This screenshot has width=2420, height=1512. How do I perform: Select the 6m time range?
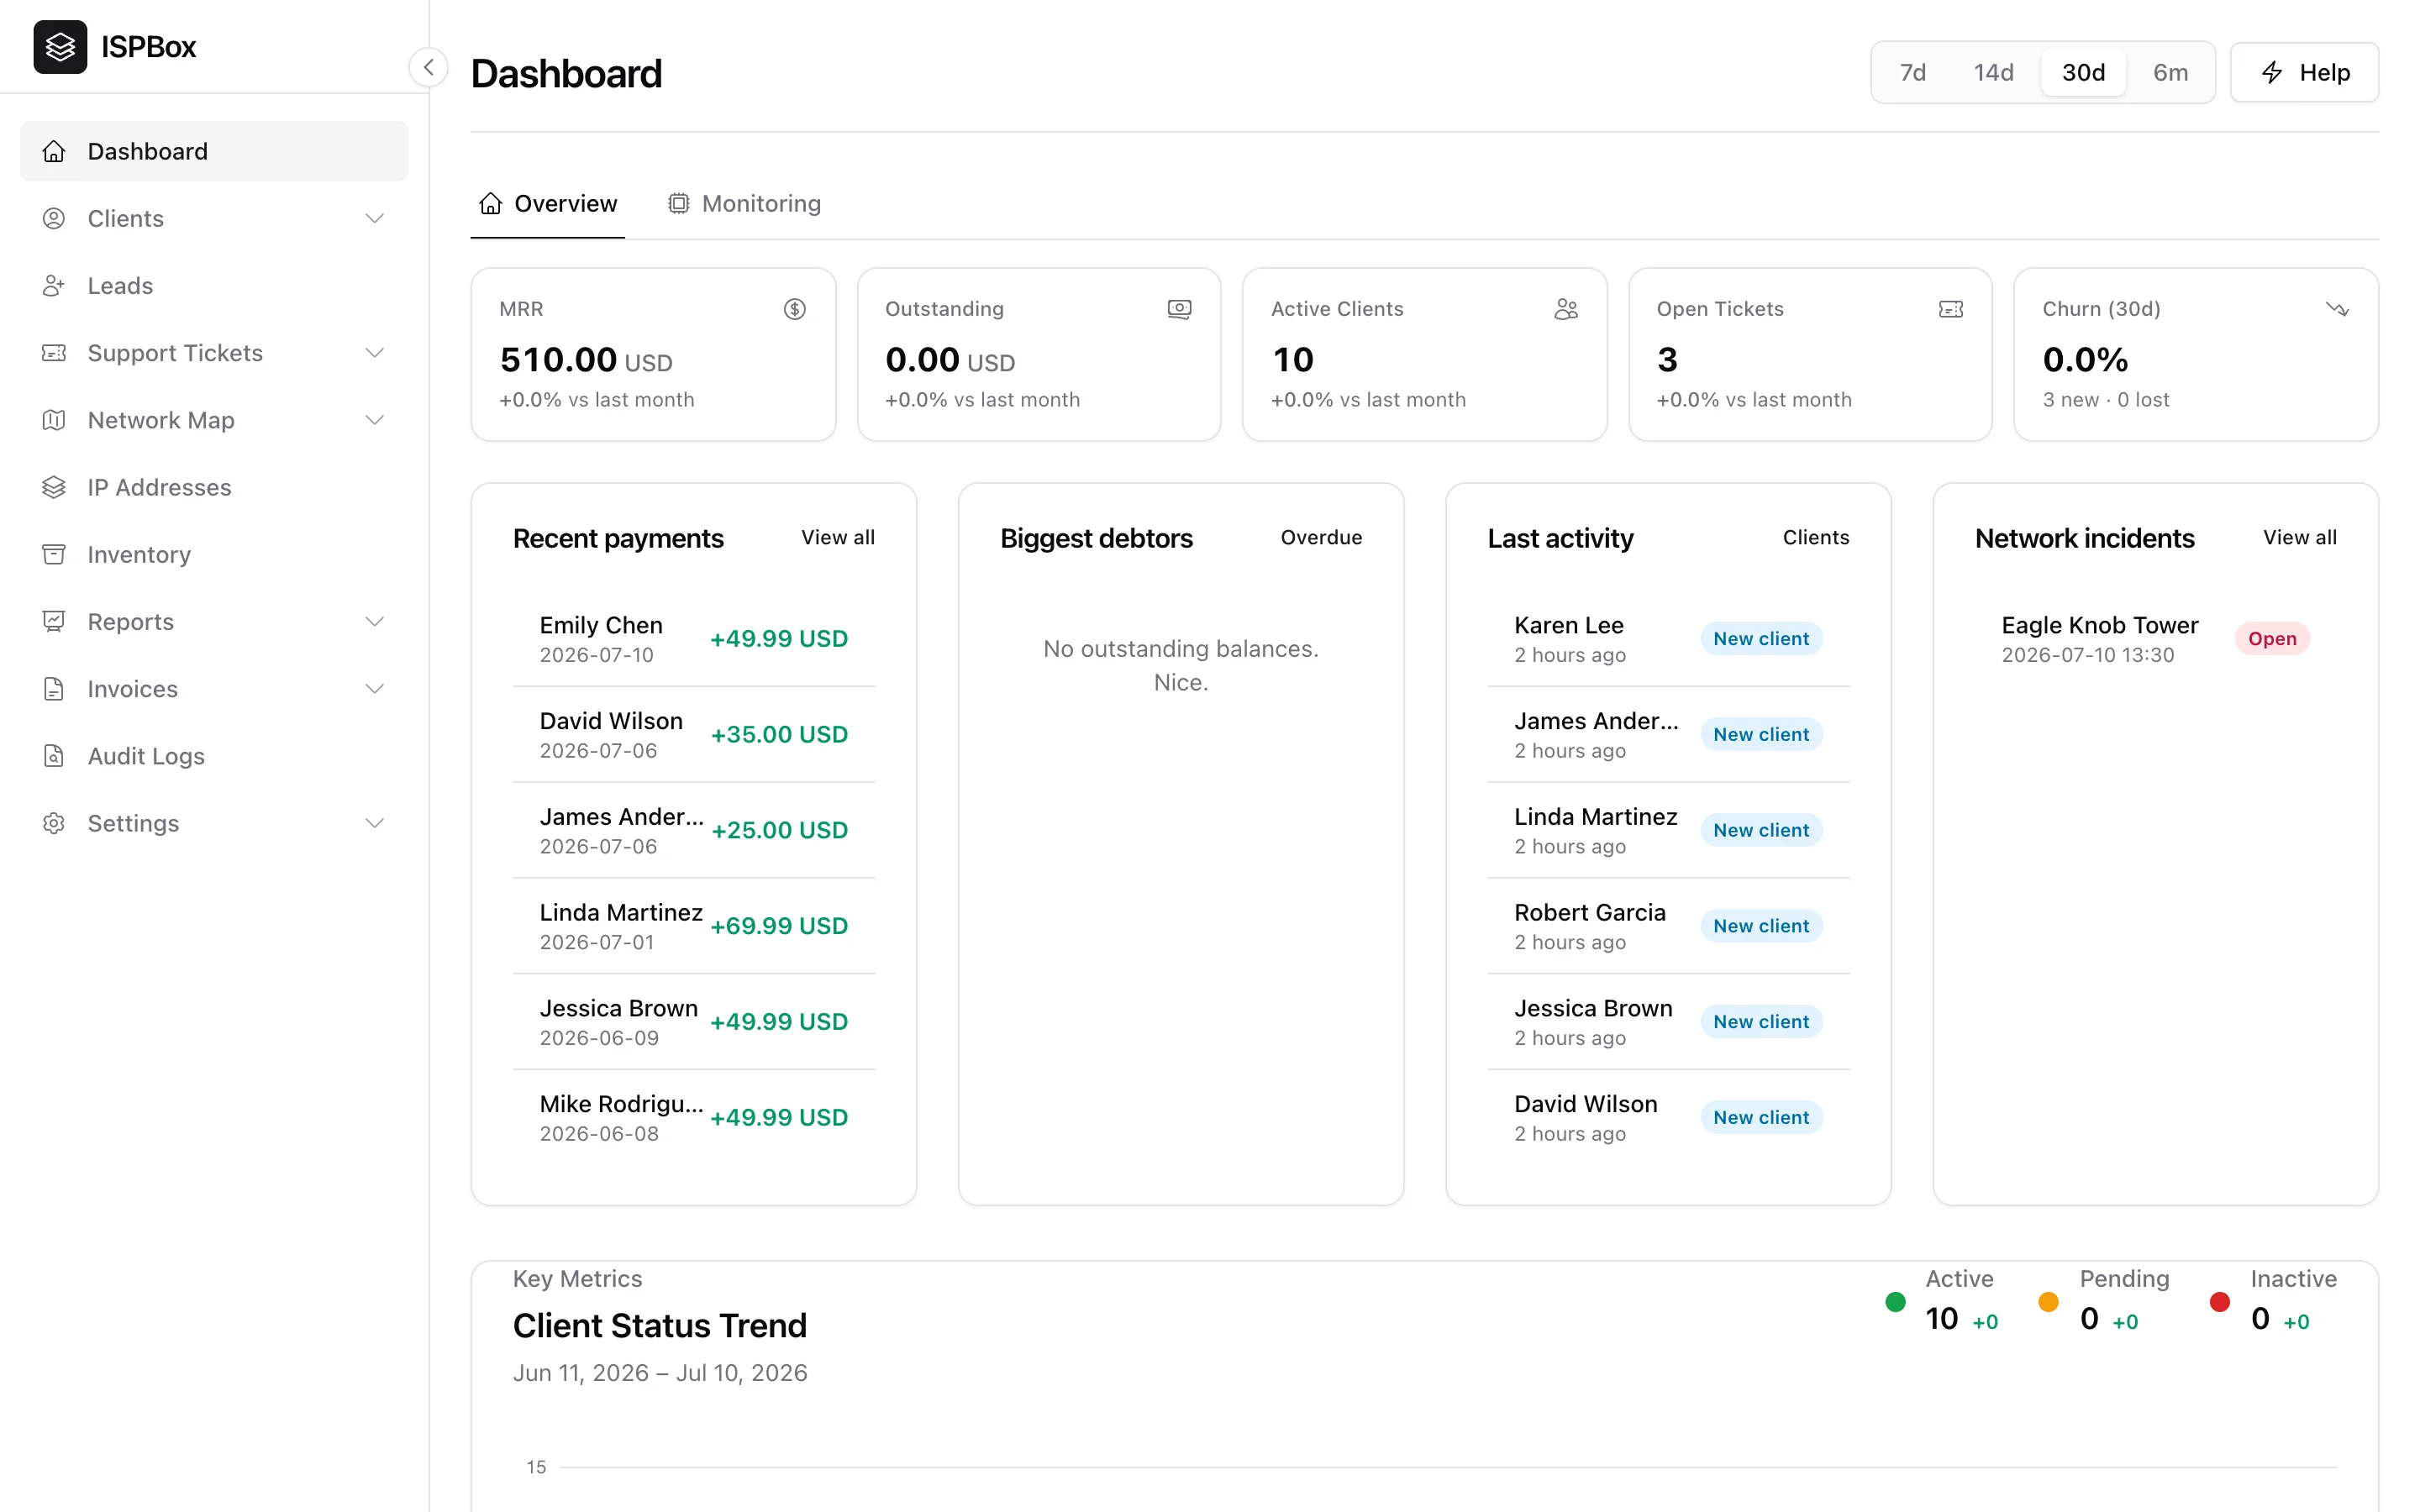click(x=2170, y=72)
